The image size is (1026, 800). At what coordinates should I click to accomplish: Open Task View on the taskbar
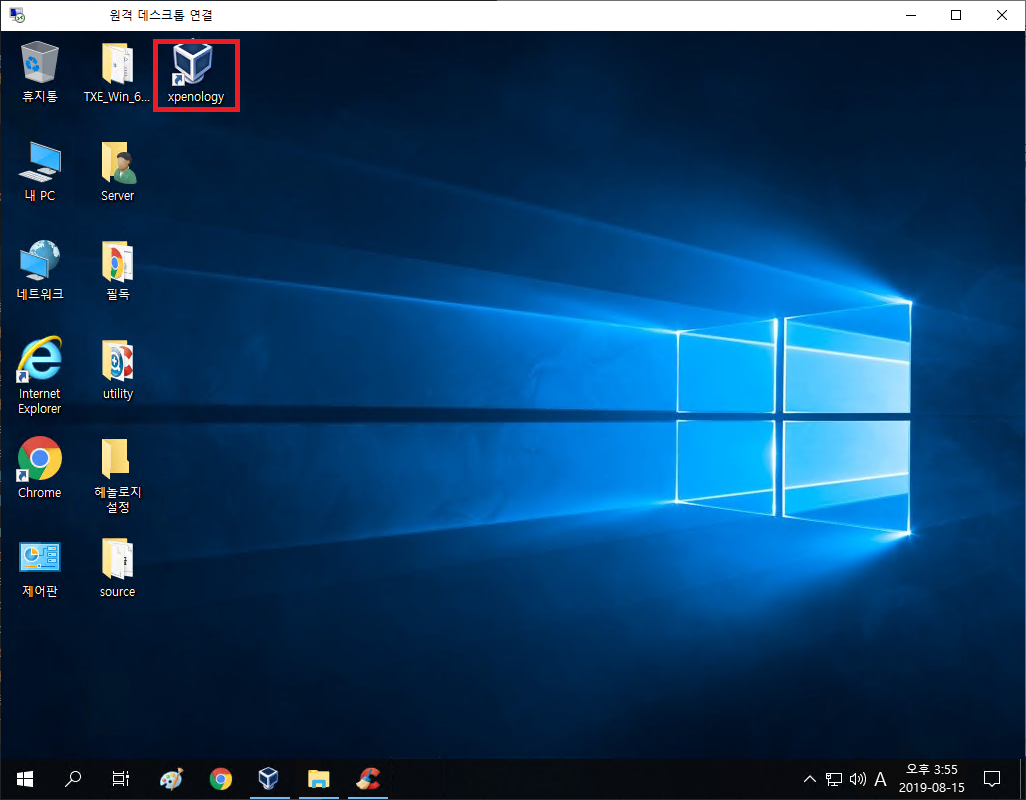point(121,778)
